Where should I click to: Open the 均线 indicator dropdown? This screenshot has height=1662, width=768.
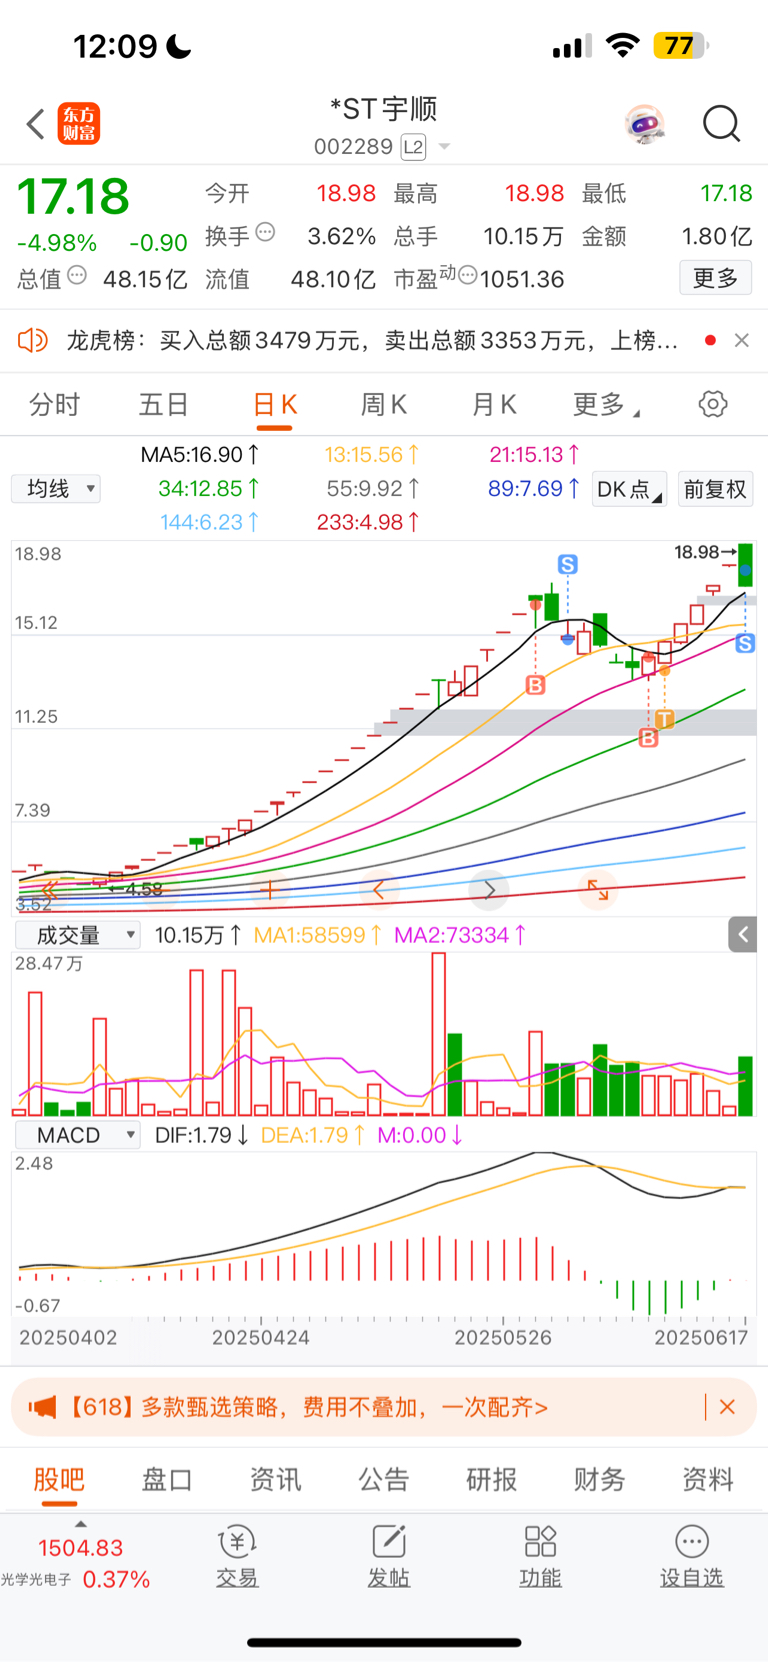tap(56, 488)
